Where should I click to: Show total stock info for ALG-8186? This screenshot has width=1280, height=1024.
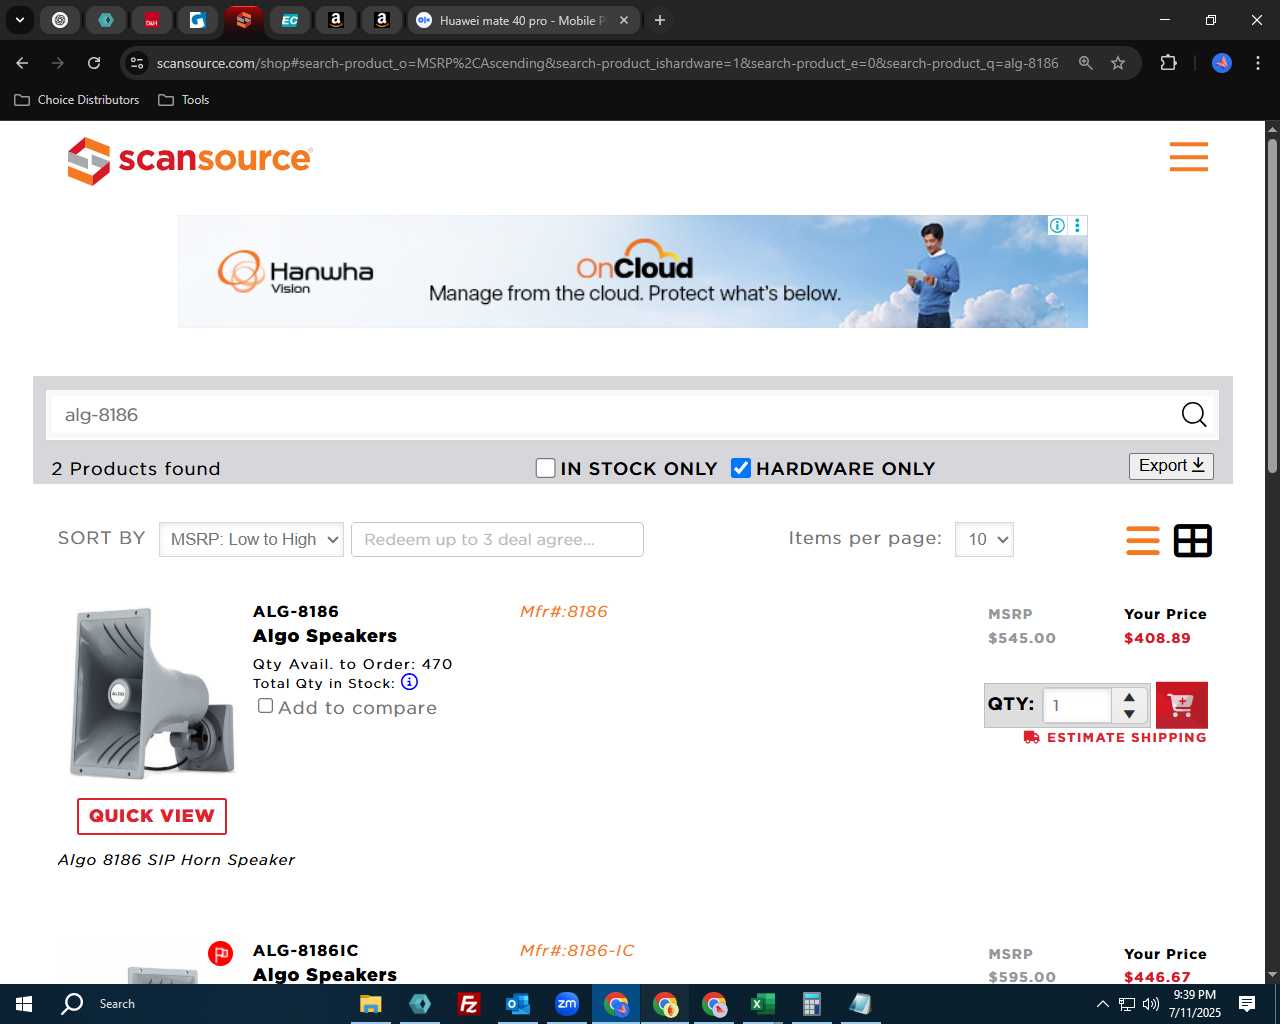click(x=409, y=682)
